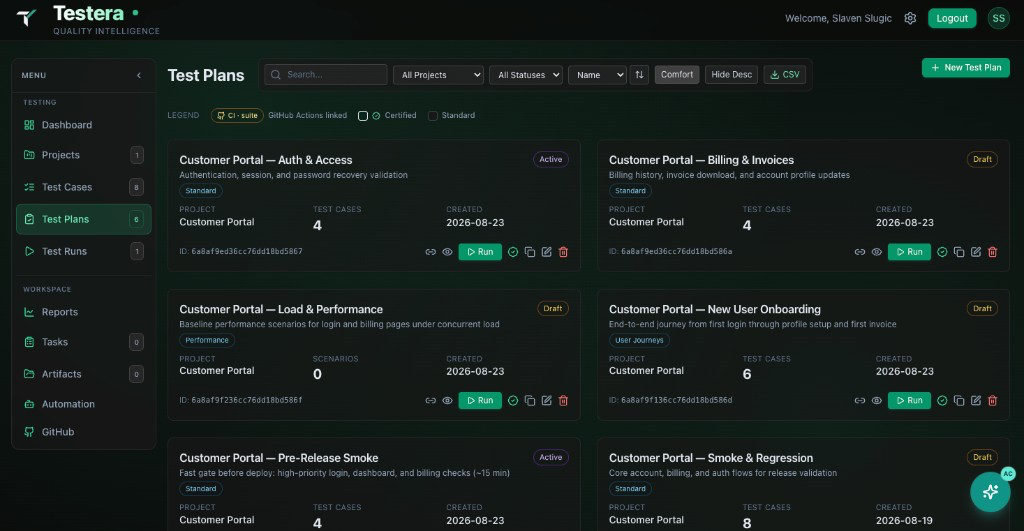
Task: Edit the New User Onboarding plan
Action: pyautogui.click(x=976, y=400)
